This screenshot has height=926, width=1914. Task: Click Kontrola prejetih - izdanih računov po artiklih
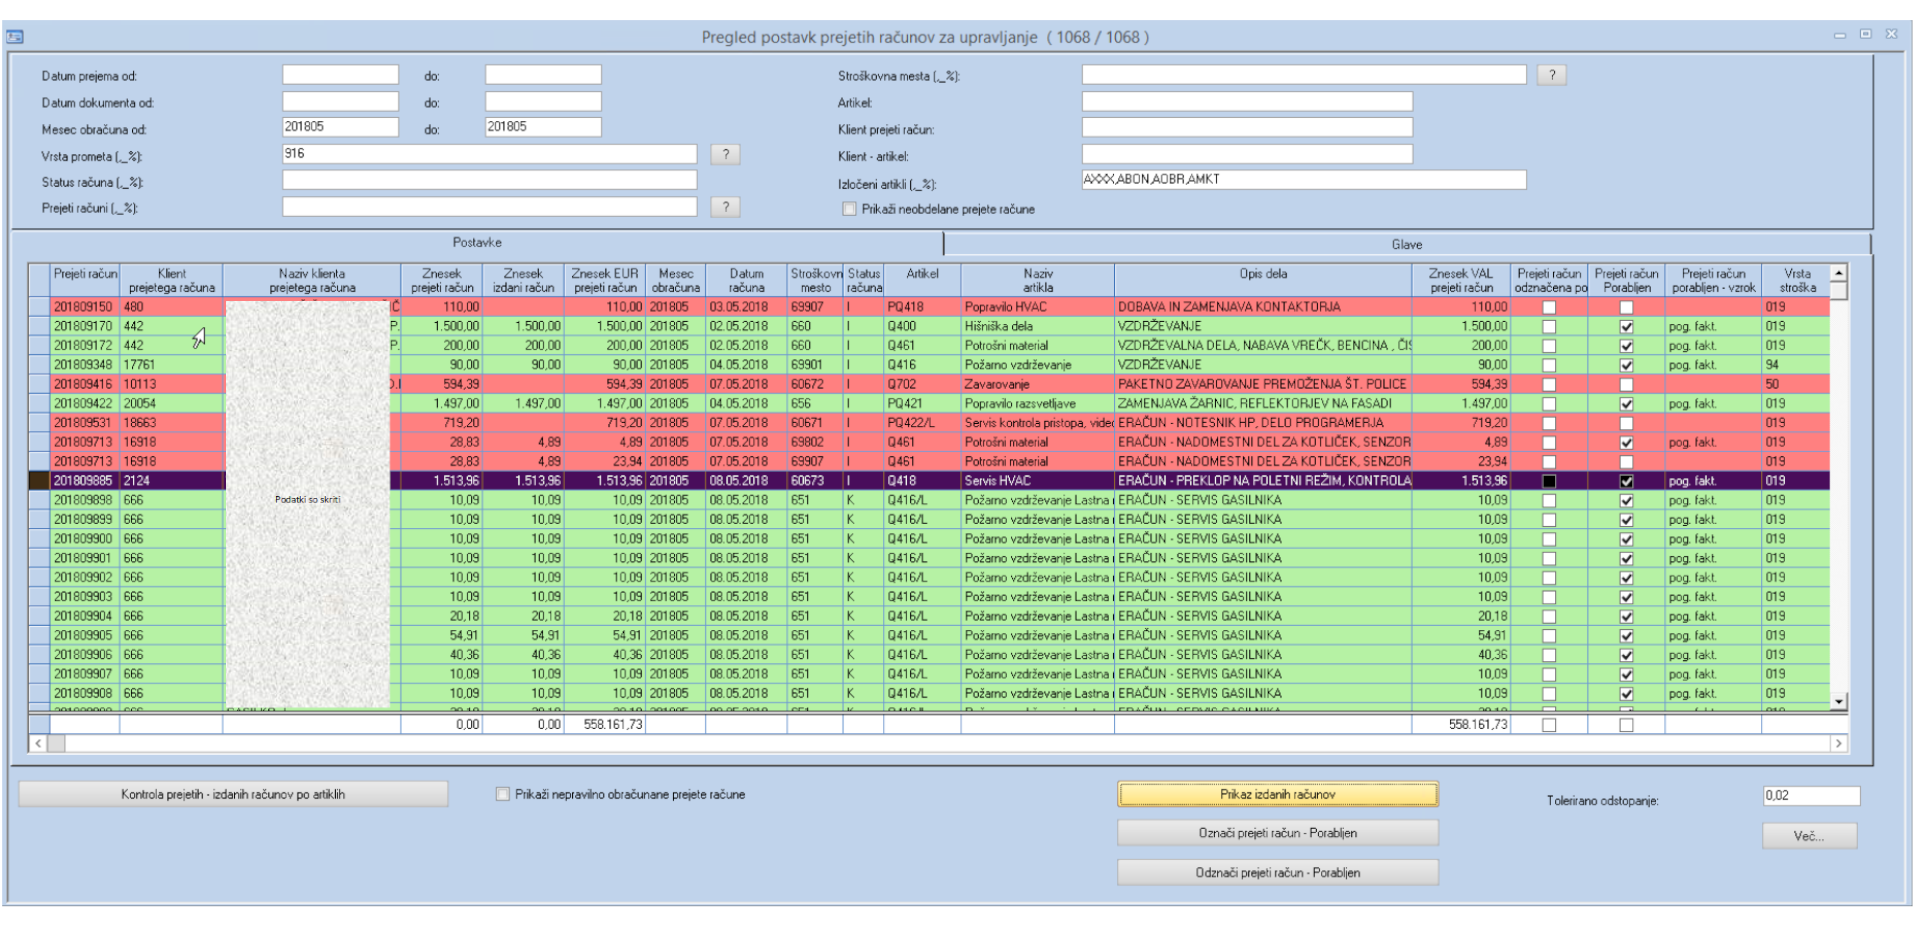pyautogui.click(x=233, y=794)
